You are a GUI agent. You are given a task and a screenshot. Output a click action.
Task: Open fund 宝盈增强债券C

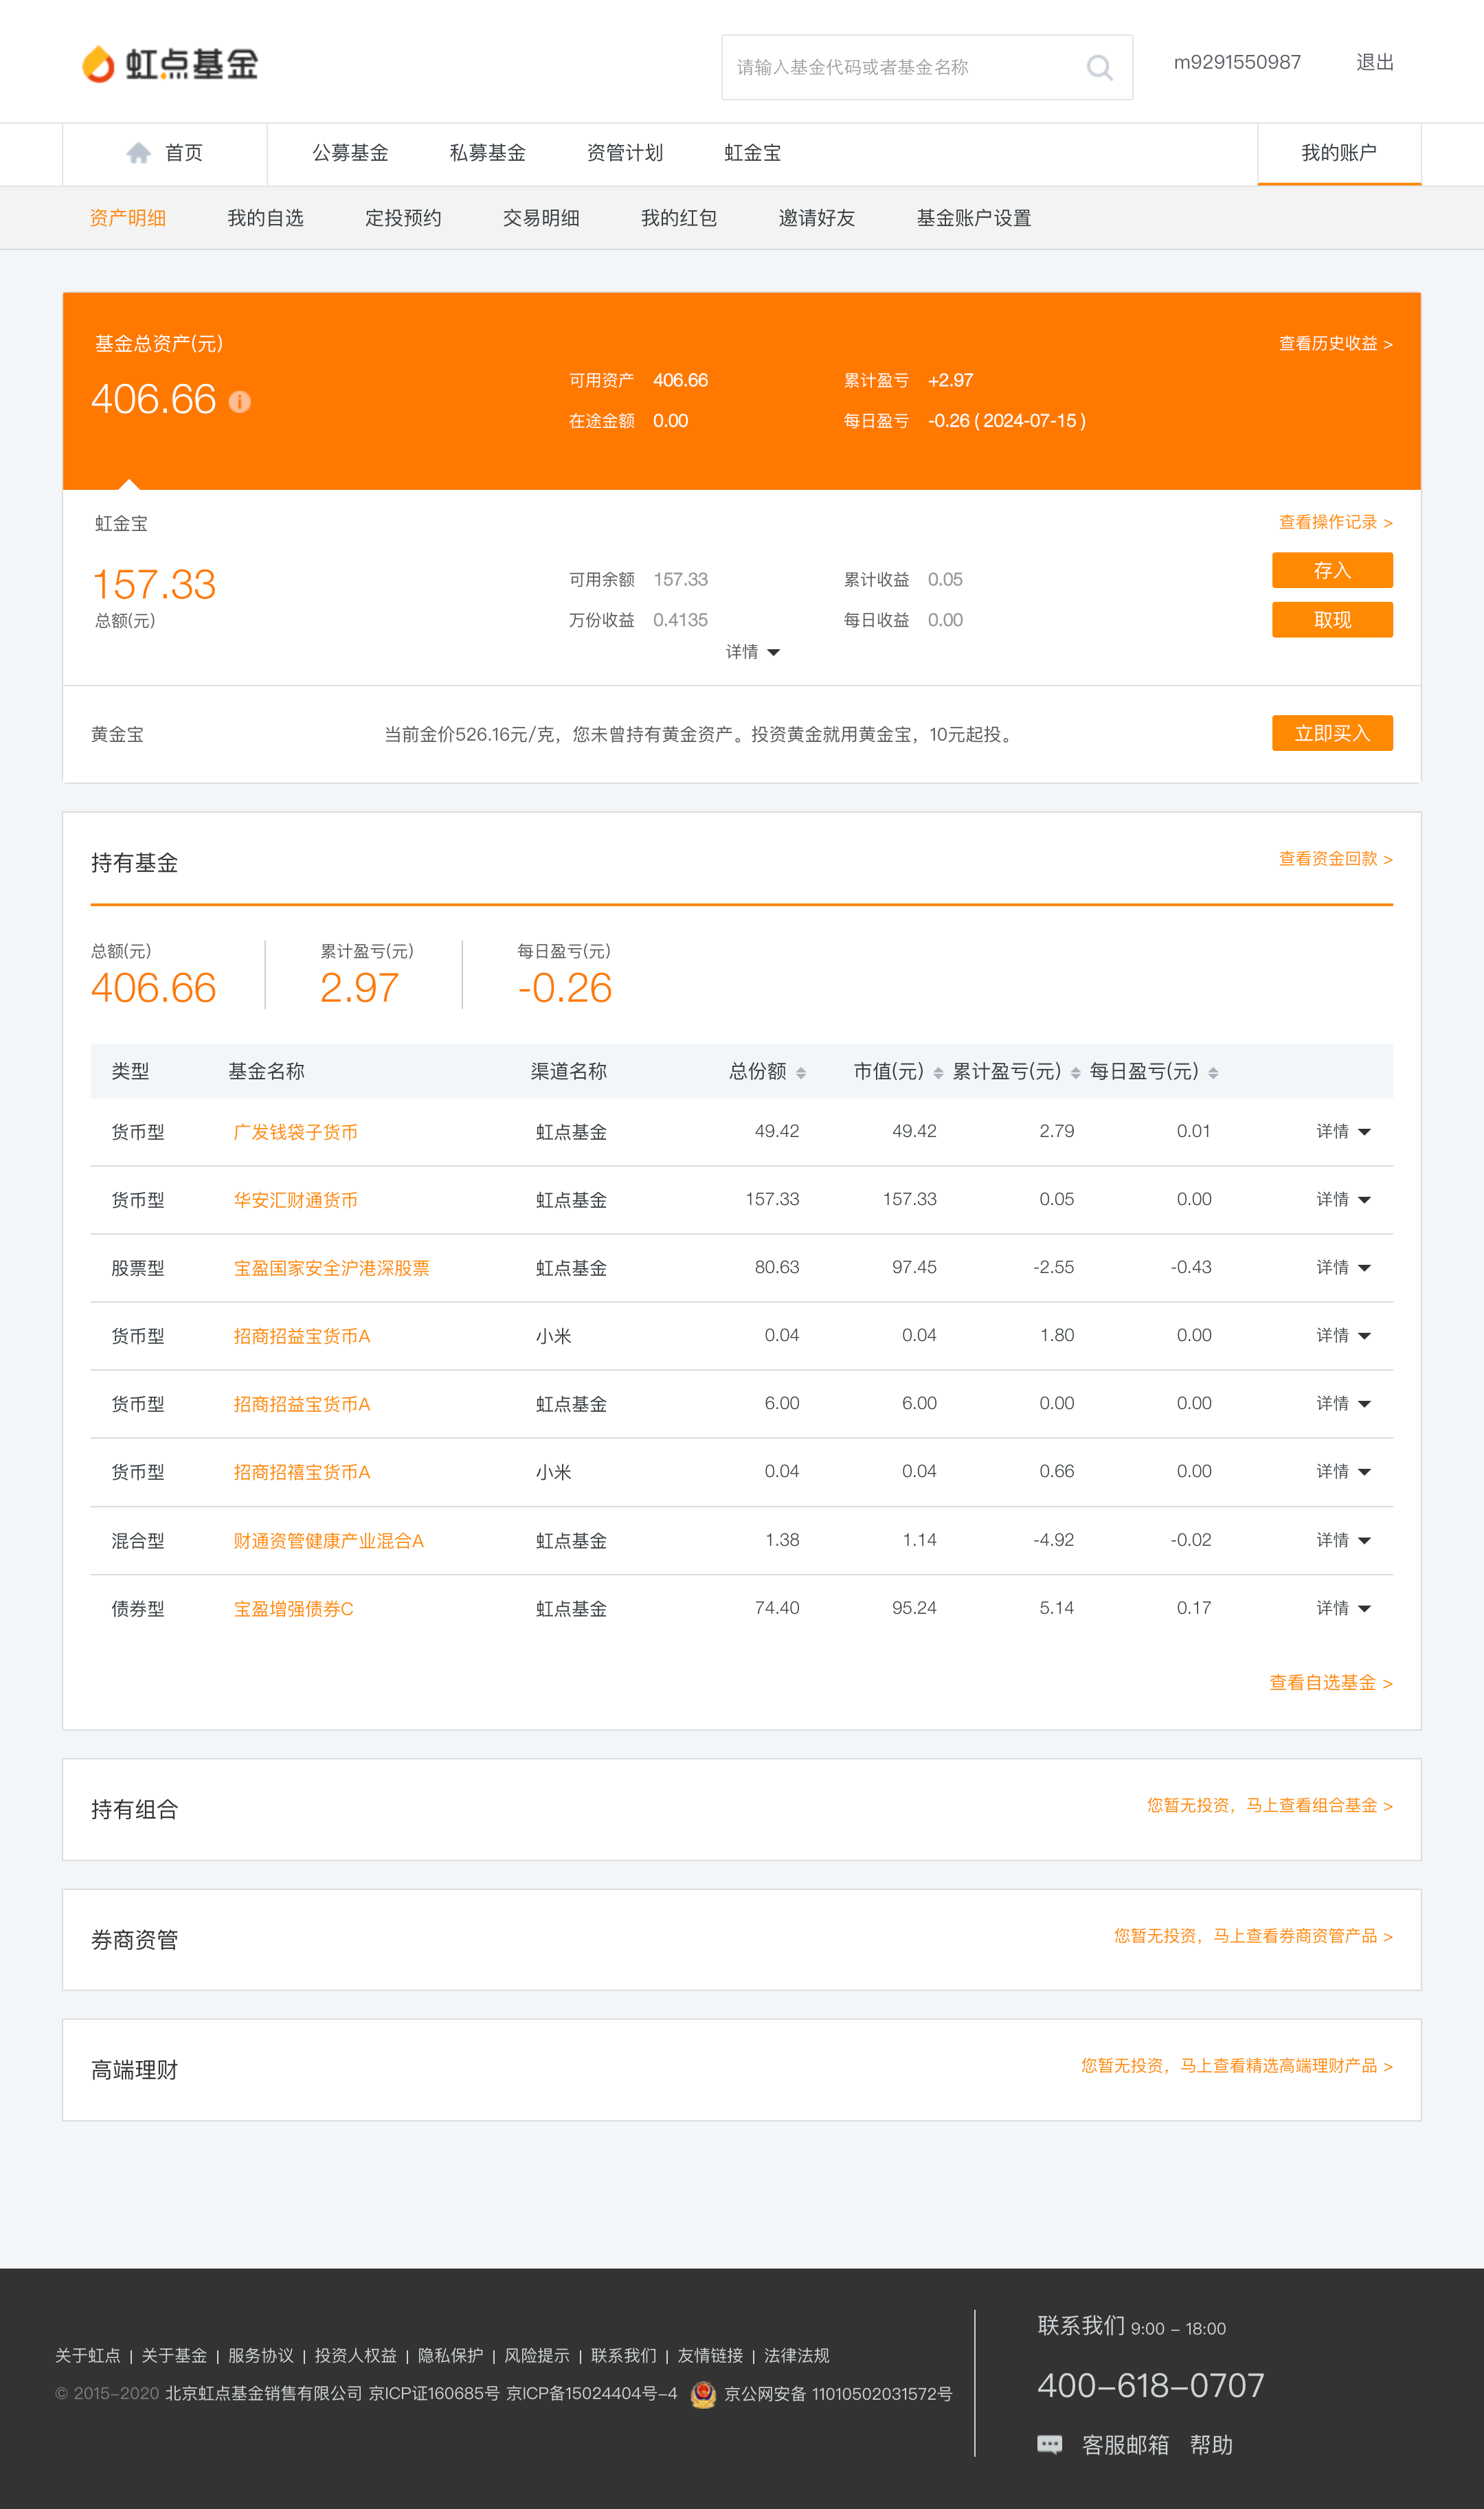[x=293, y=1609]
